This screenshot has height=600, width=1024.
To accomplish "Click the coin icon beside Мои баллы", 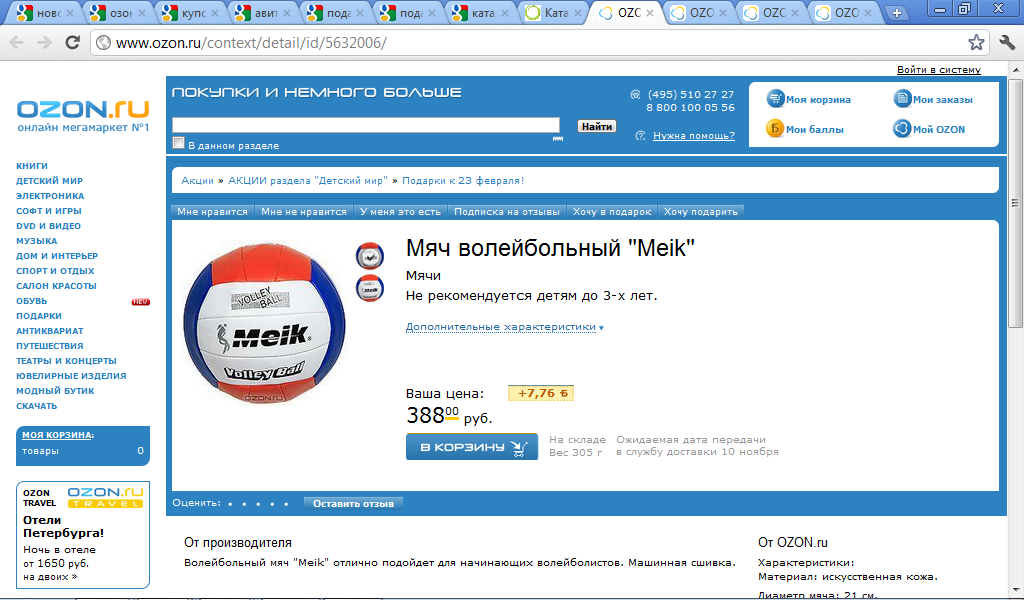I will (x=775, y=129).
